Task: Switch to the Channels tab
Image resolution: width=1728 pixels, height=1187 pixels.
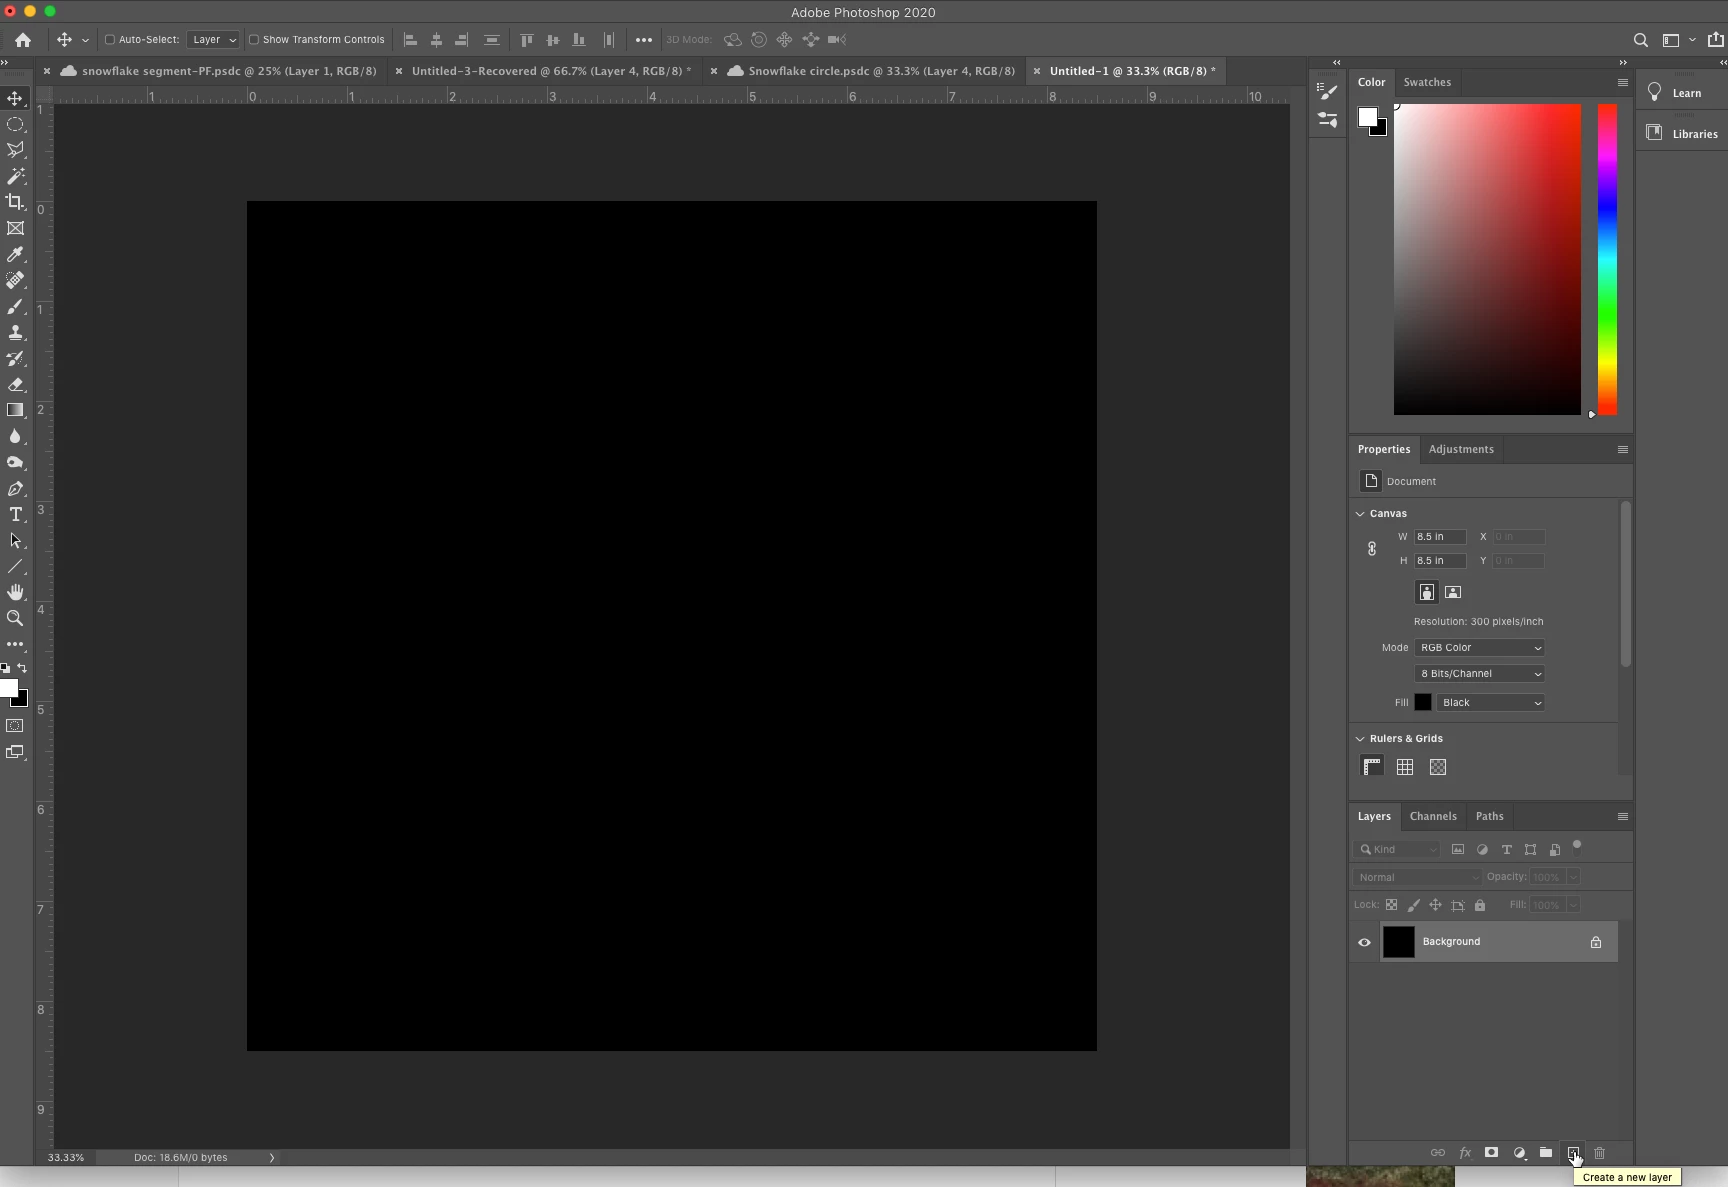Action: [x=1433, y=816]
